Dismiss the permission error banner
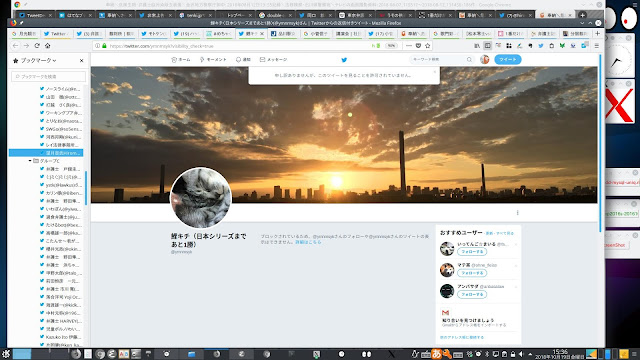 coord(435,71)
